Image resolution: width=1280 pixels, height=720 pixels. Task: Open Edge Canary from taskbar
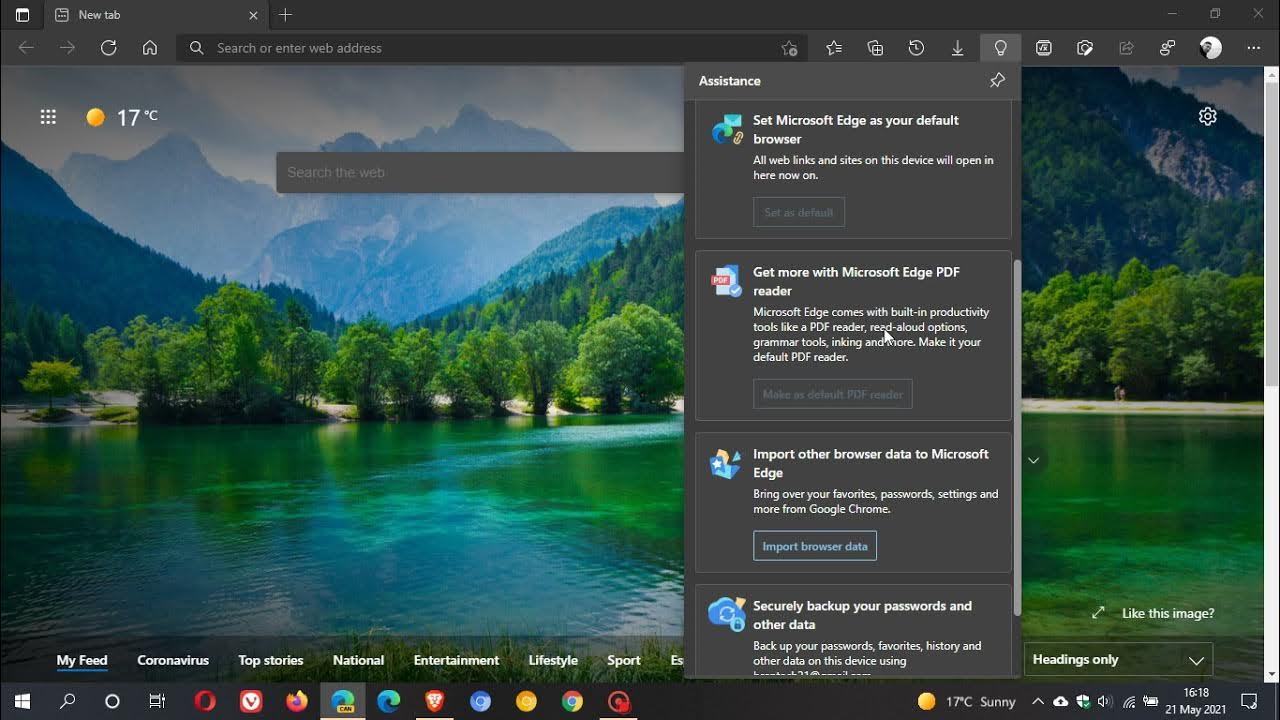click(x=343, y=701)
